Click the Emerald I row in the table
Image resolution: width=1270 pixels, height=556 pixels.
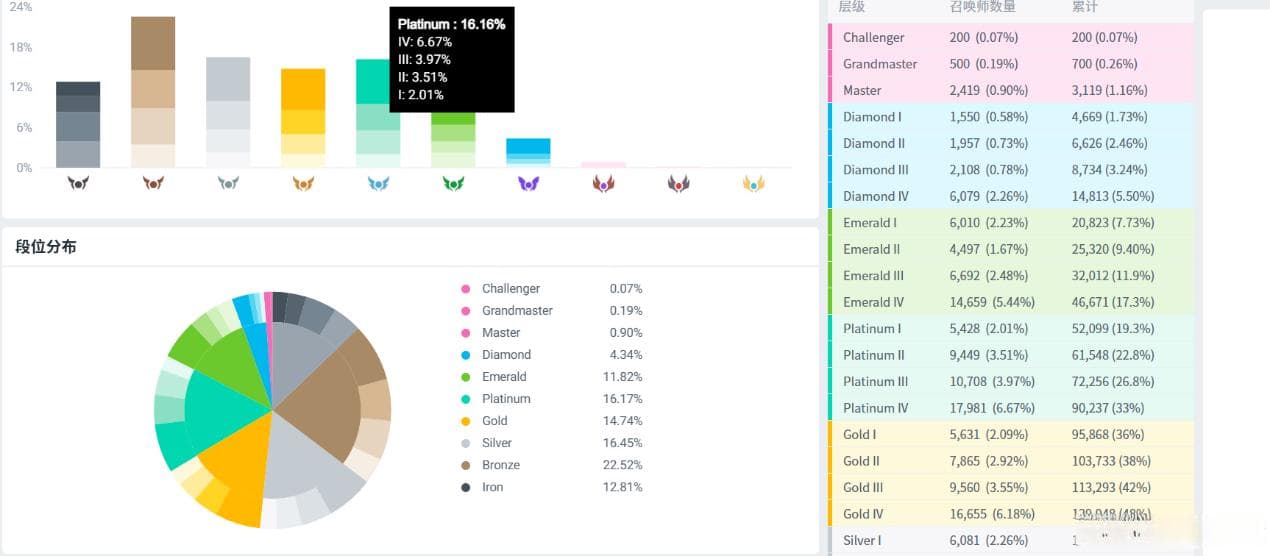click(1011, 223)
